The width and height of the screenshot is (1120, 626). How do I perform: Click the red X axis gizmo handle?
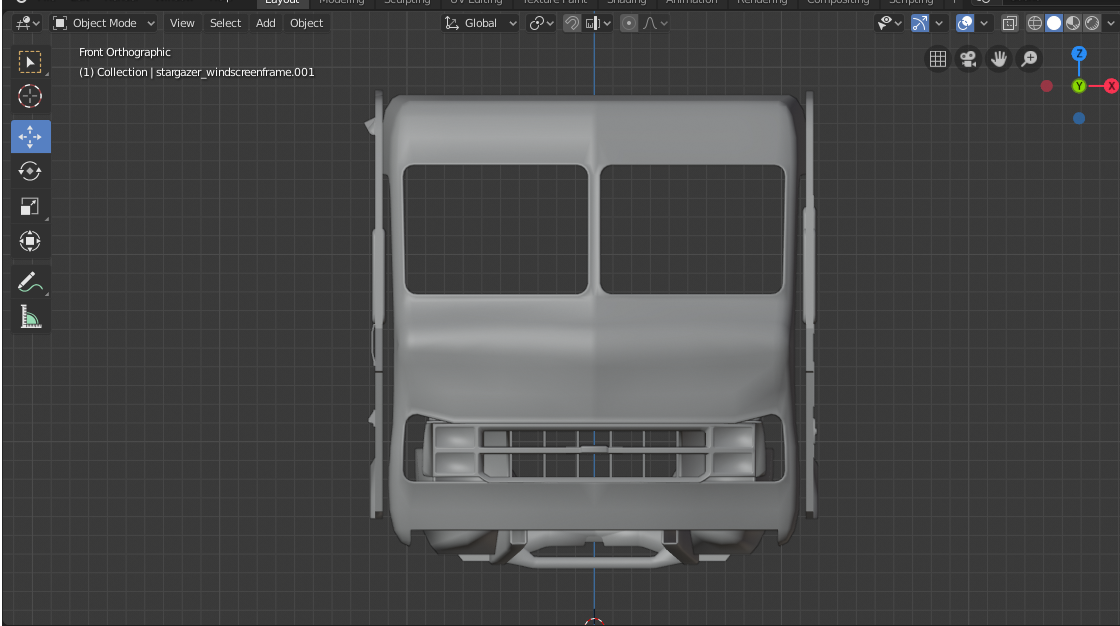(x=1110, y=86)
